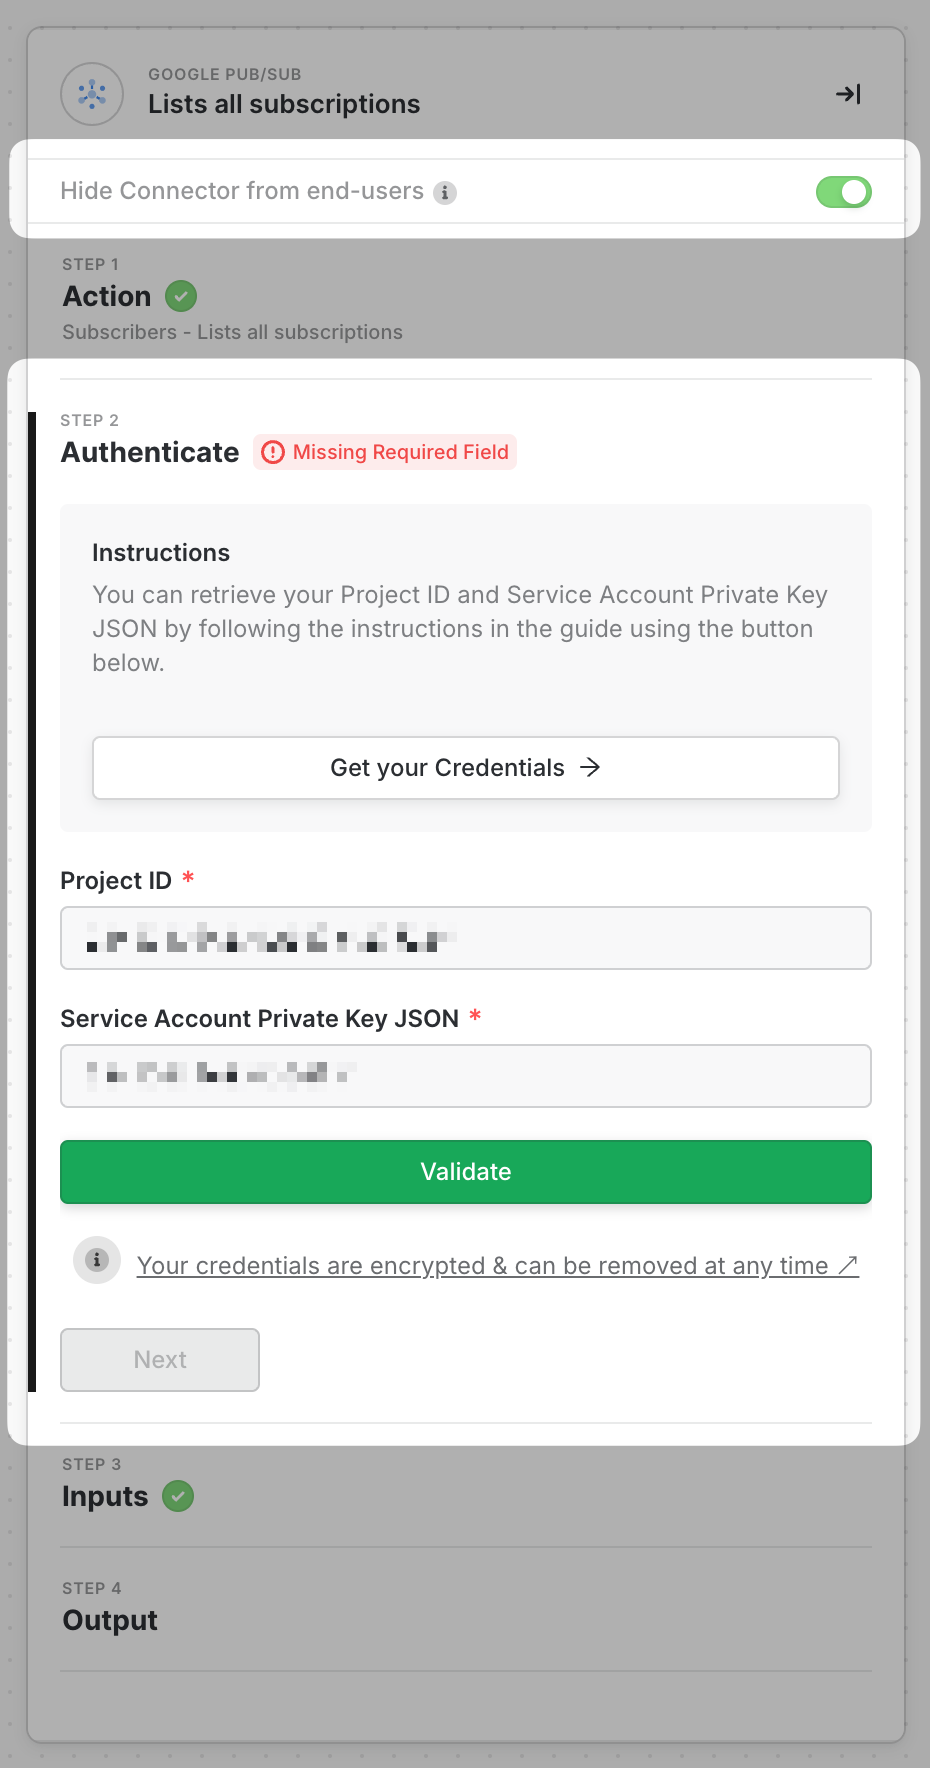This screenshot has width=930, height=1768.
Task: Click the Project ID input field
Action: pyautogui.click(x=465, y=938)
